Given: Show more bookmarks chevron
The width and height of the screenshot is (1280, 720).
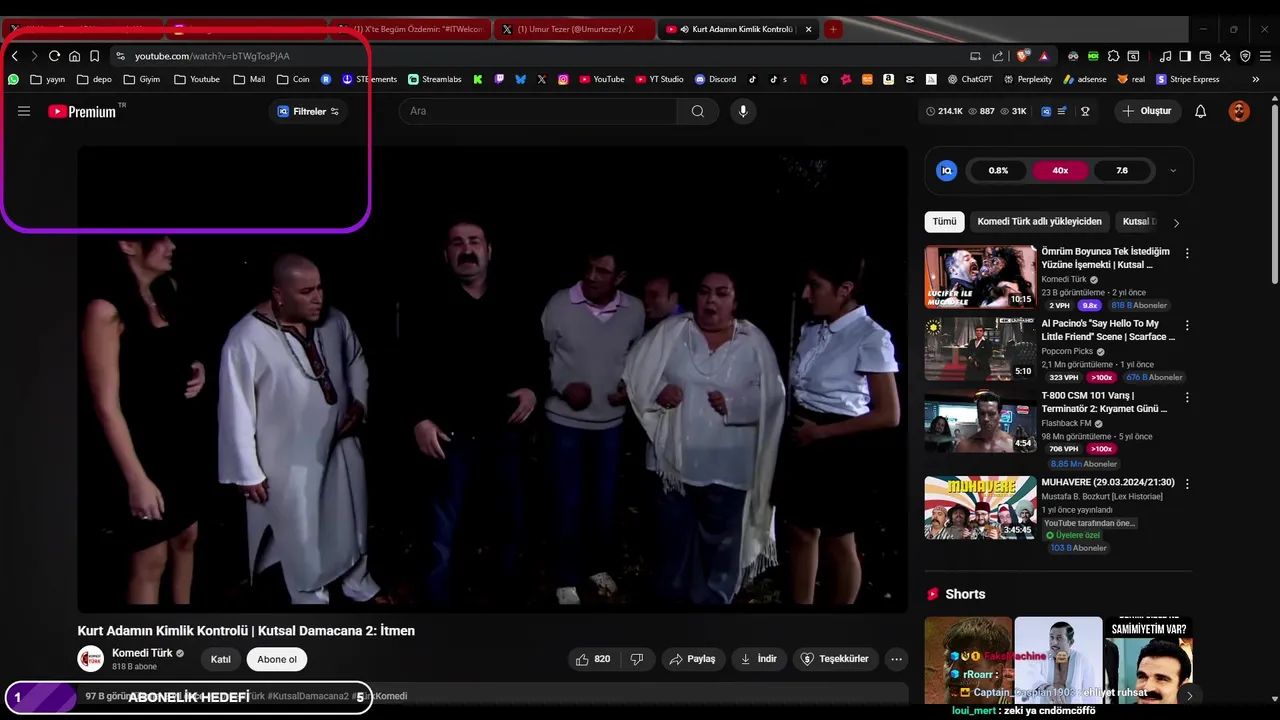Looking at the screenshot, I should 1256,79.
